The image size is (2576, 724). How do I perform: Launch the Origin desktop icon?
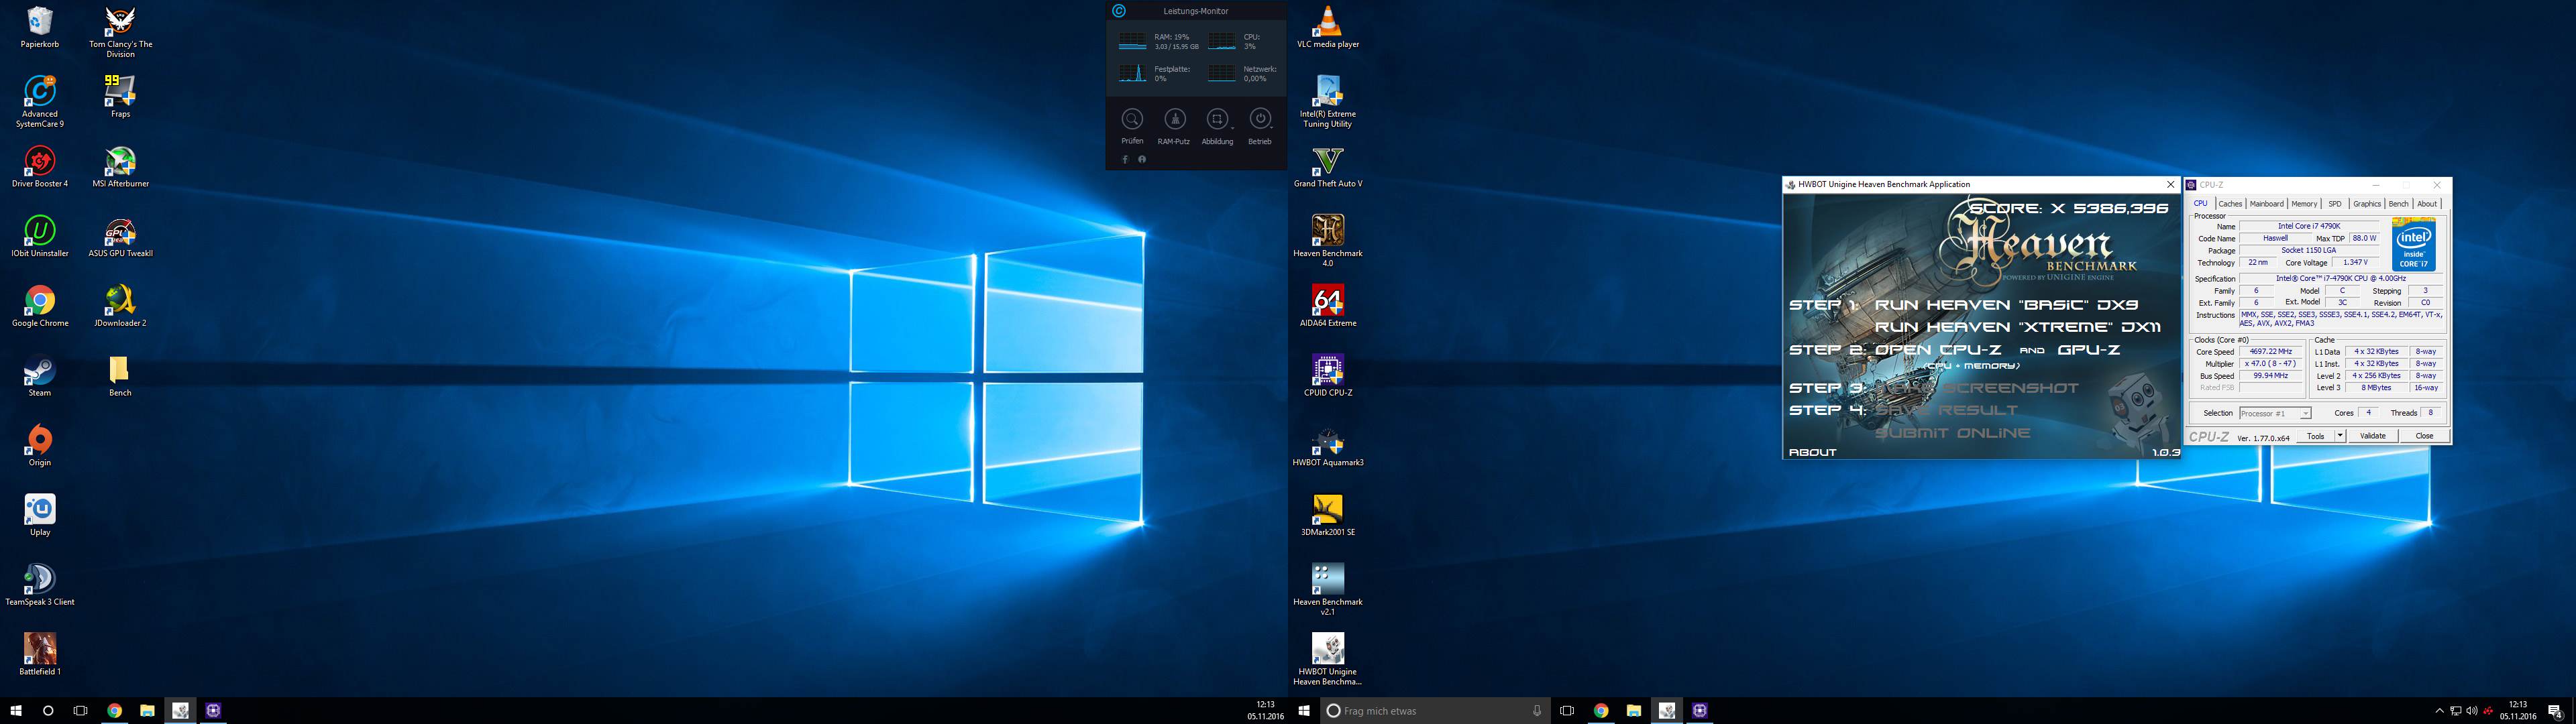(40, 446)
